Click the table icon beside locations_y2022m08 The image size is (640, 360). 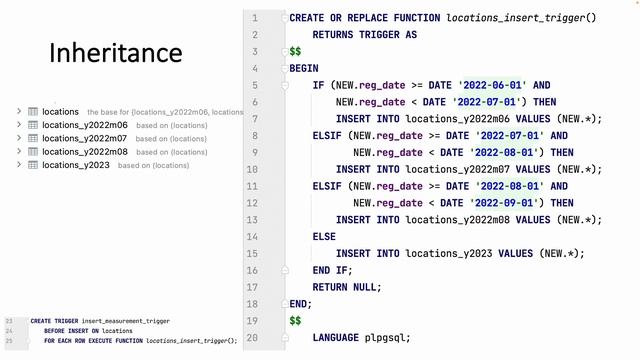click(x=33, y=152)
